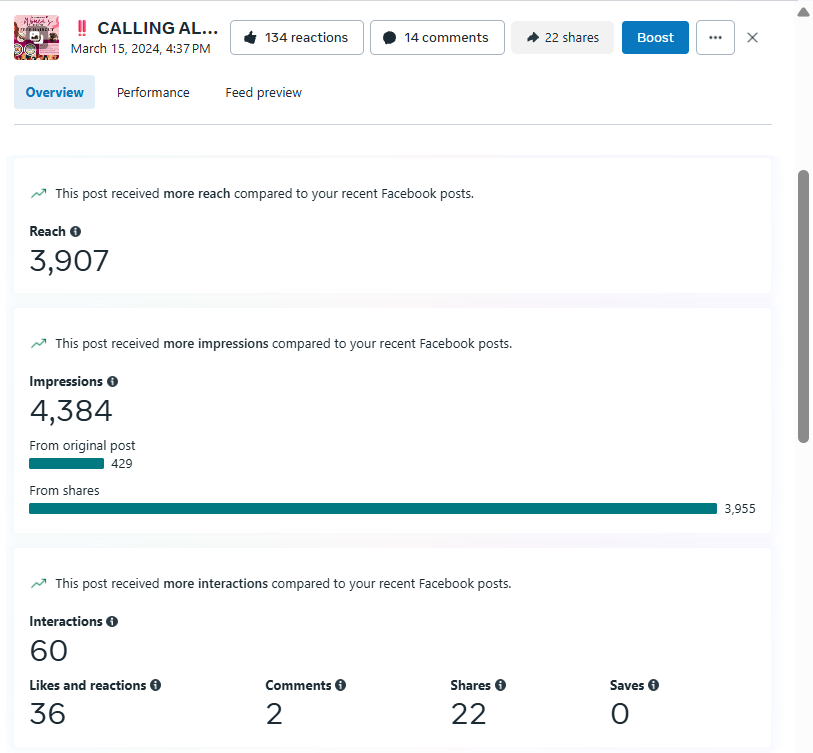Select the Overview tab
Image resolution: width=813 pixels, height=753 pixels.
55,93
